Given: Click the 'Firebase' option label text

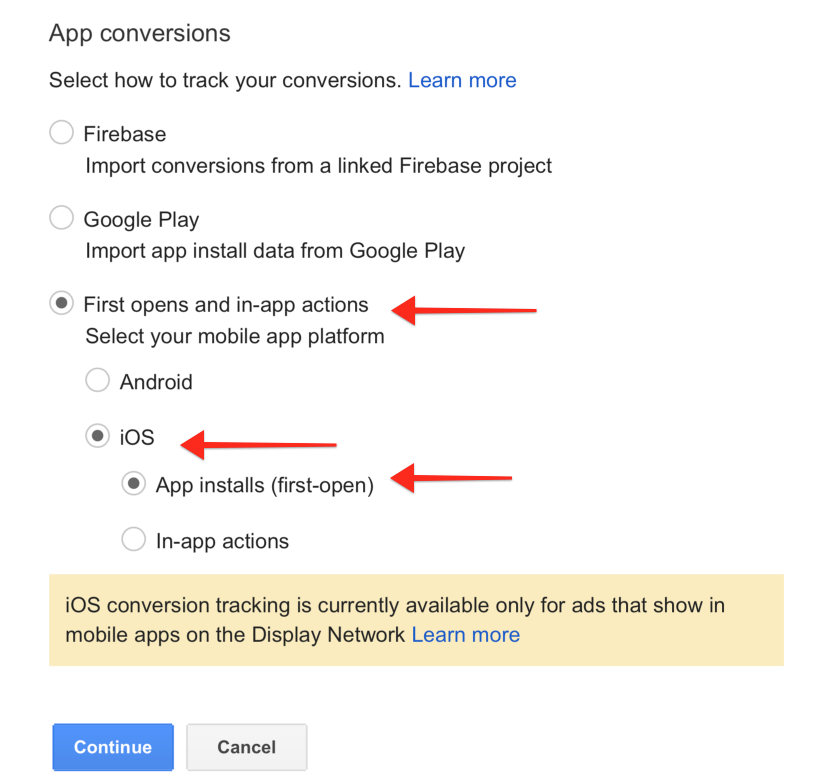Looking at the screenshot, I should coord(125,133).
